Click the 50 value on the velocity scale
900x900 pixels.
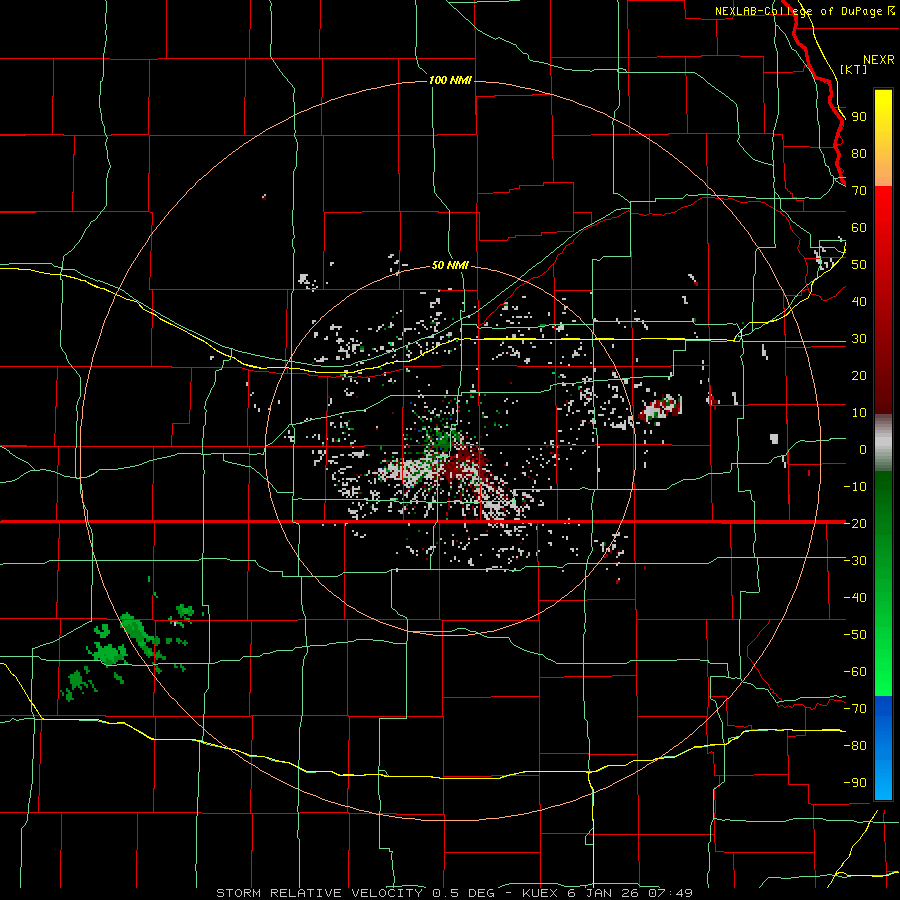point(859,265)
